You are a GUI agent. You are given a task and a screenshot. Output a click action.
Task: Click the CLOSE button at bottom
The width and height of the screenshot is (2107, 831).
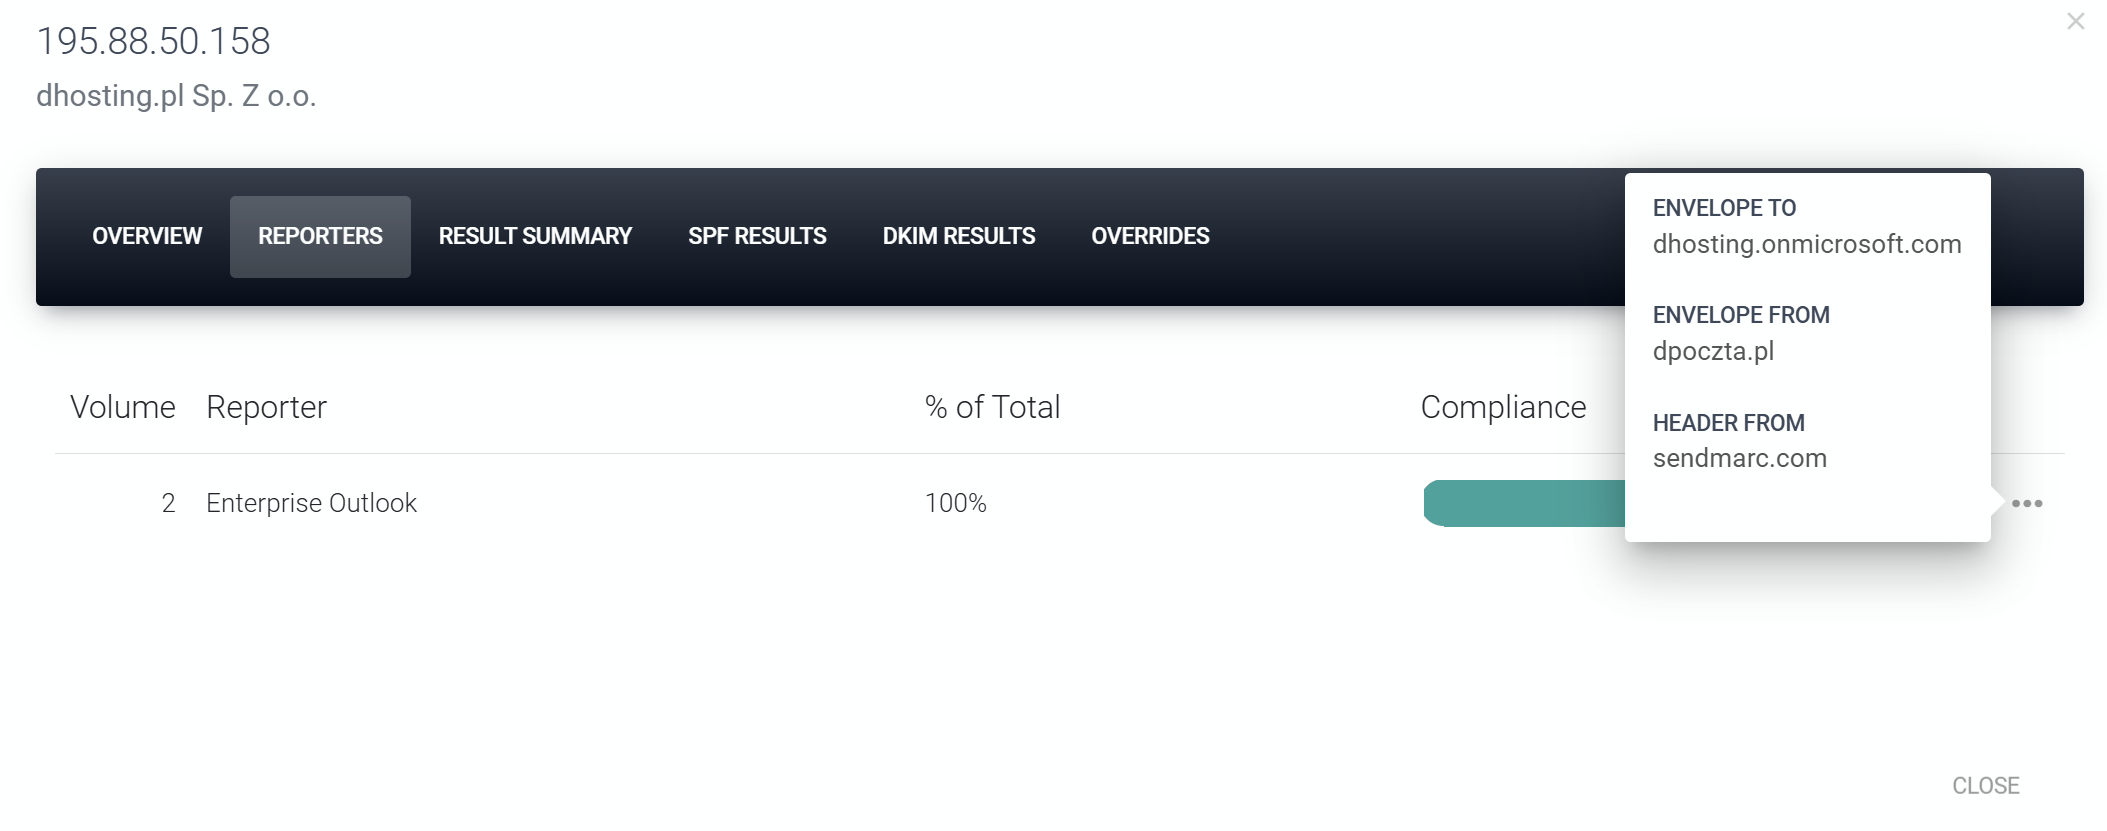coord(1985,786)
